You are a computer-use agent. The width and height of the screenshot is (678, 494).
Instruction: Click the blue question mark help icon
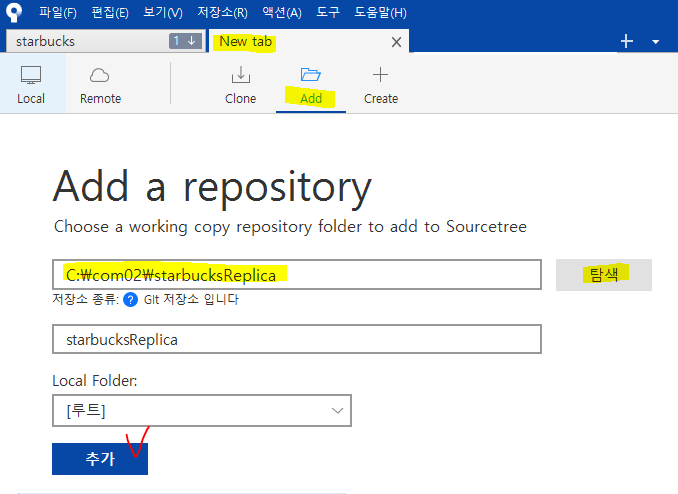pyautogui.click(x=130, y=299)
